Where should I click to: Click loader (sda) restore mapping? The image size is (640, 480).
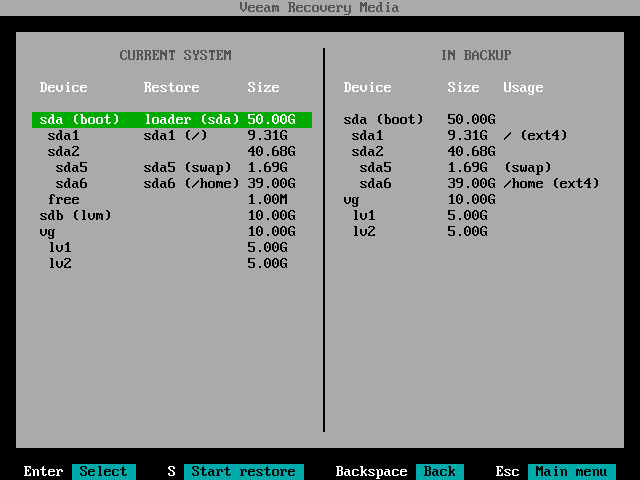191,120
